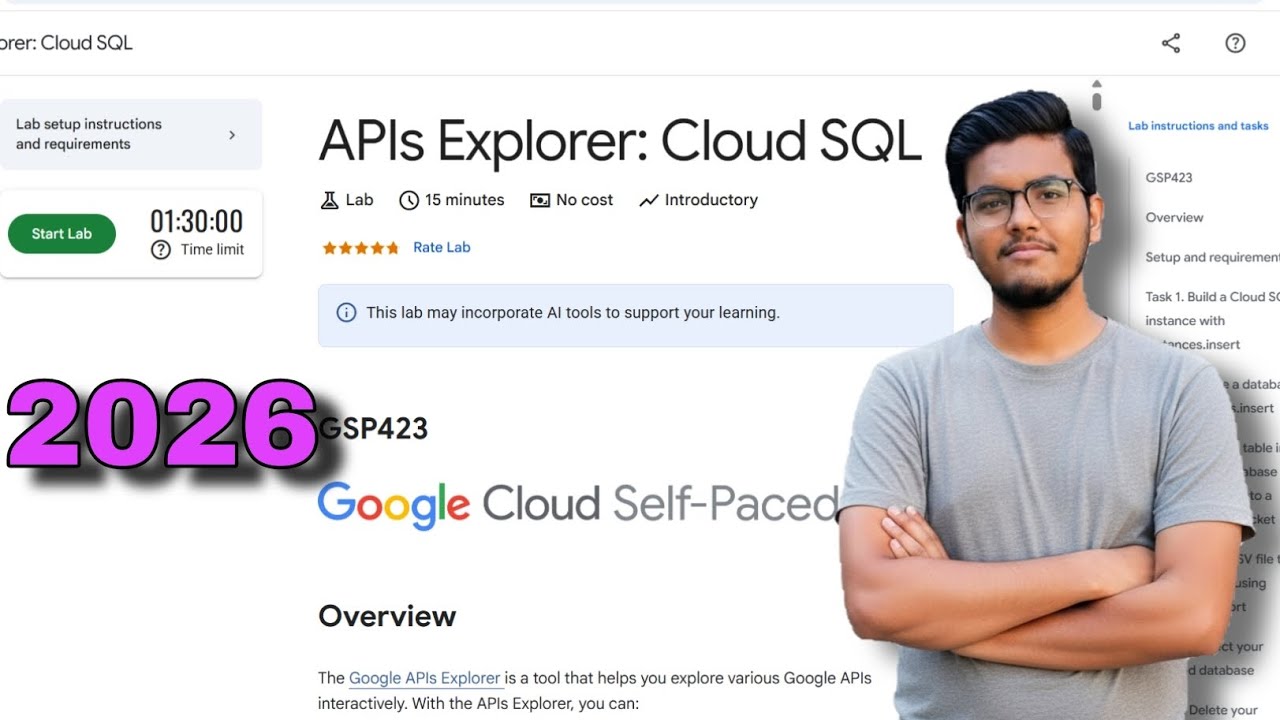This screenshot has width=1280, height=720.
Task: Click the Time limit help icon
Action: [161, 250]
